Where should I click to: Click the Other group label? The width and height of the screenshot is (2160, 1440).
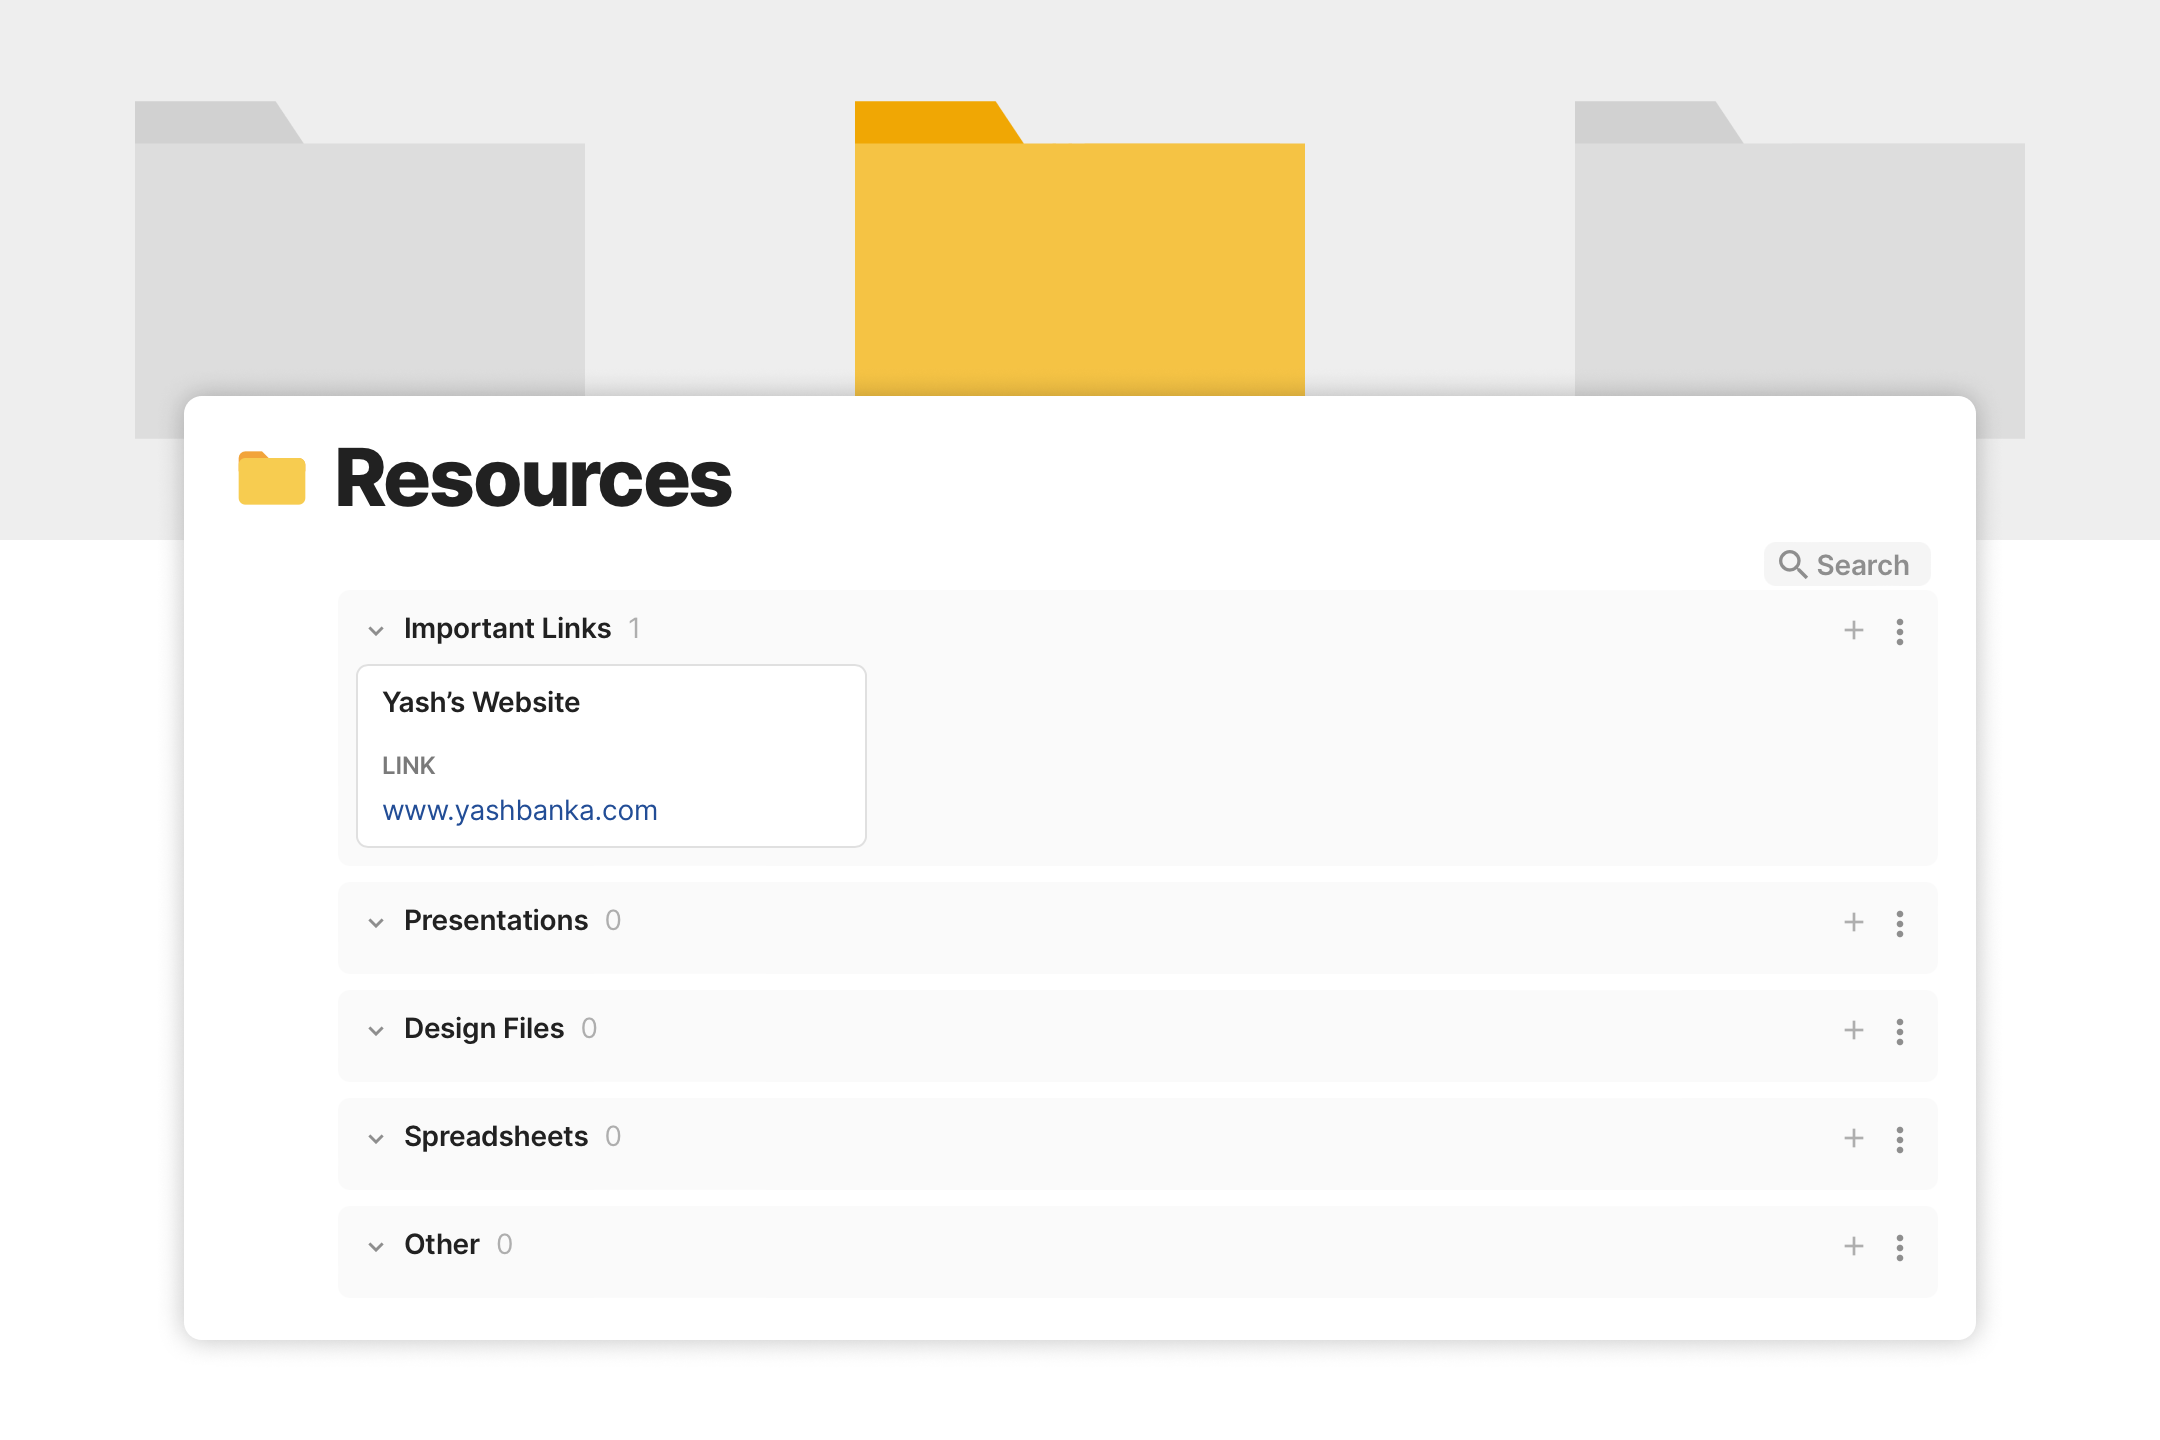(x=442, y=1244)
